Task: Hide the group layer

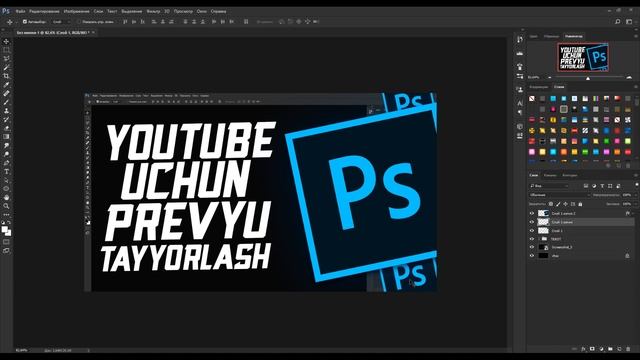Action: click(532, 239)
